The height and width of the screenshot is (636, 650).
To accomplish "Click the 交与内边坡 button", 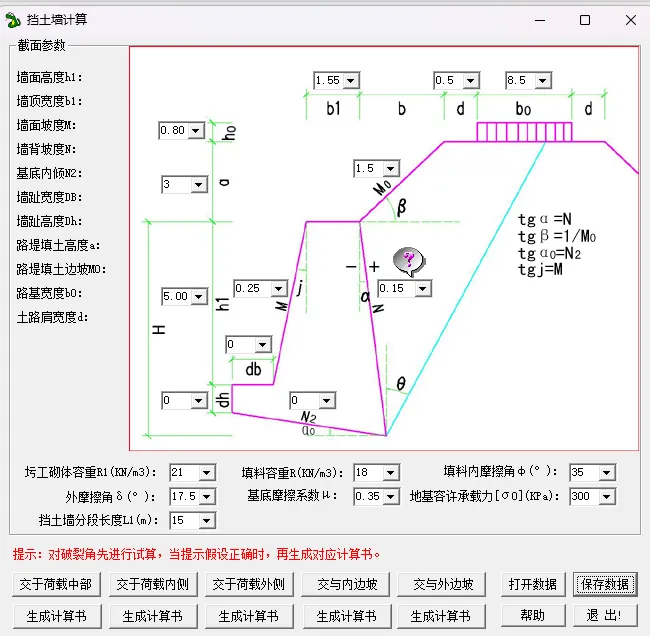I will click(345, 585).
